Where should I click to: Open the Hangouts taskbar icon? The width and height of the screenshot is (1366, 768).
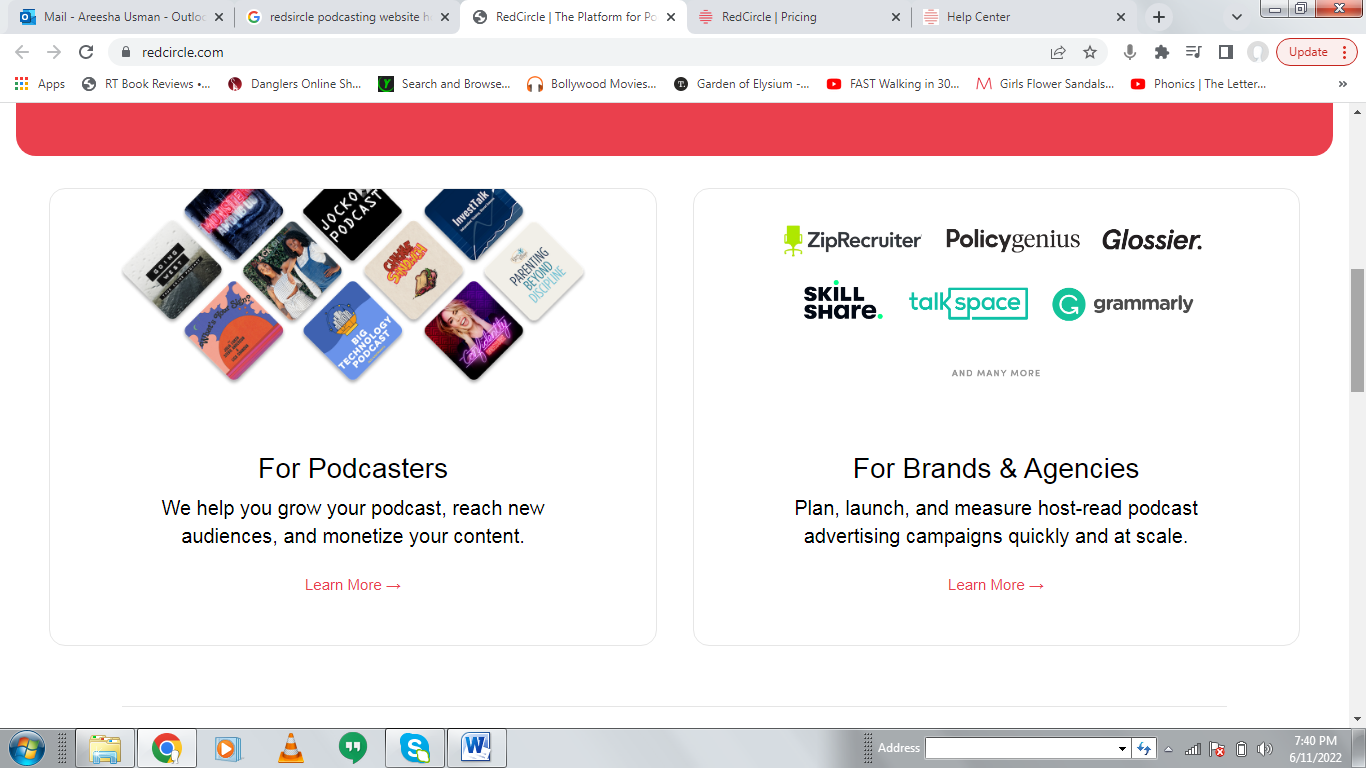[352, 748]
